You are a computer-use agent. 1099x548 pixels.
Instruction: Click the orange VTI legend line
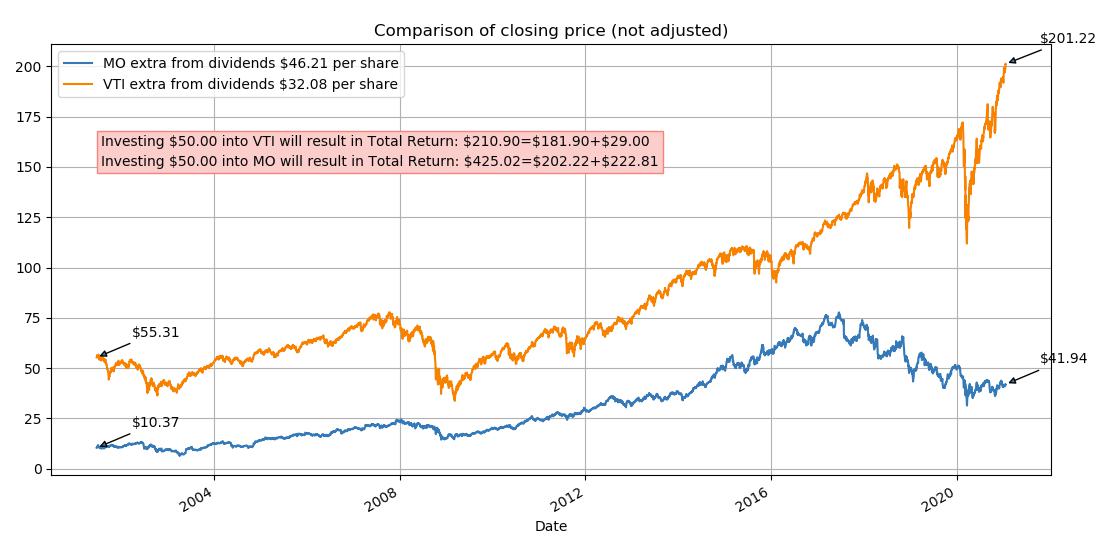point(79,84)
